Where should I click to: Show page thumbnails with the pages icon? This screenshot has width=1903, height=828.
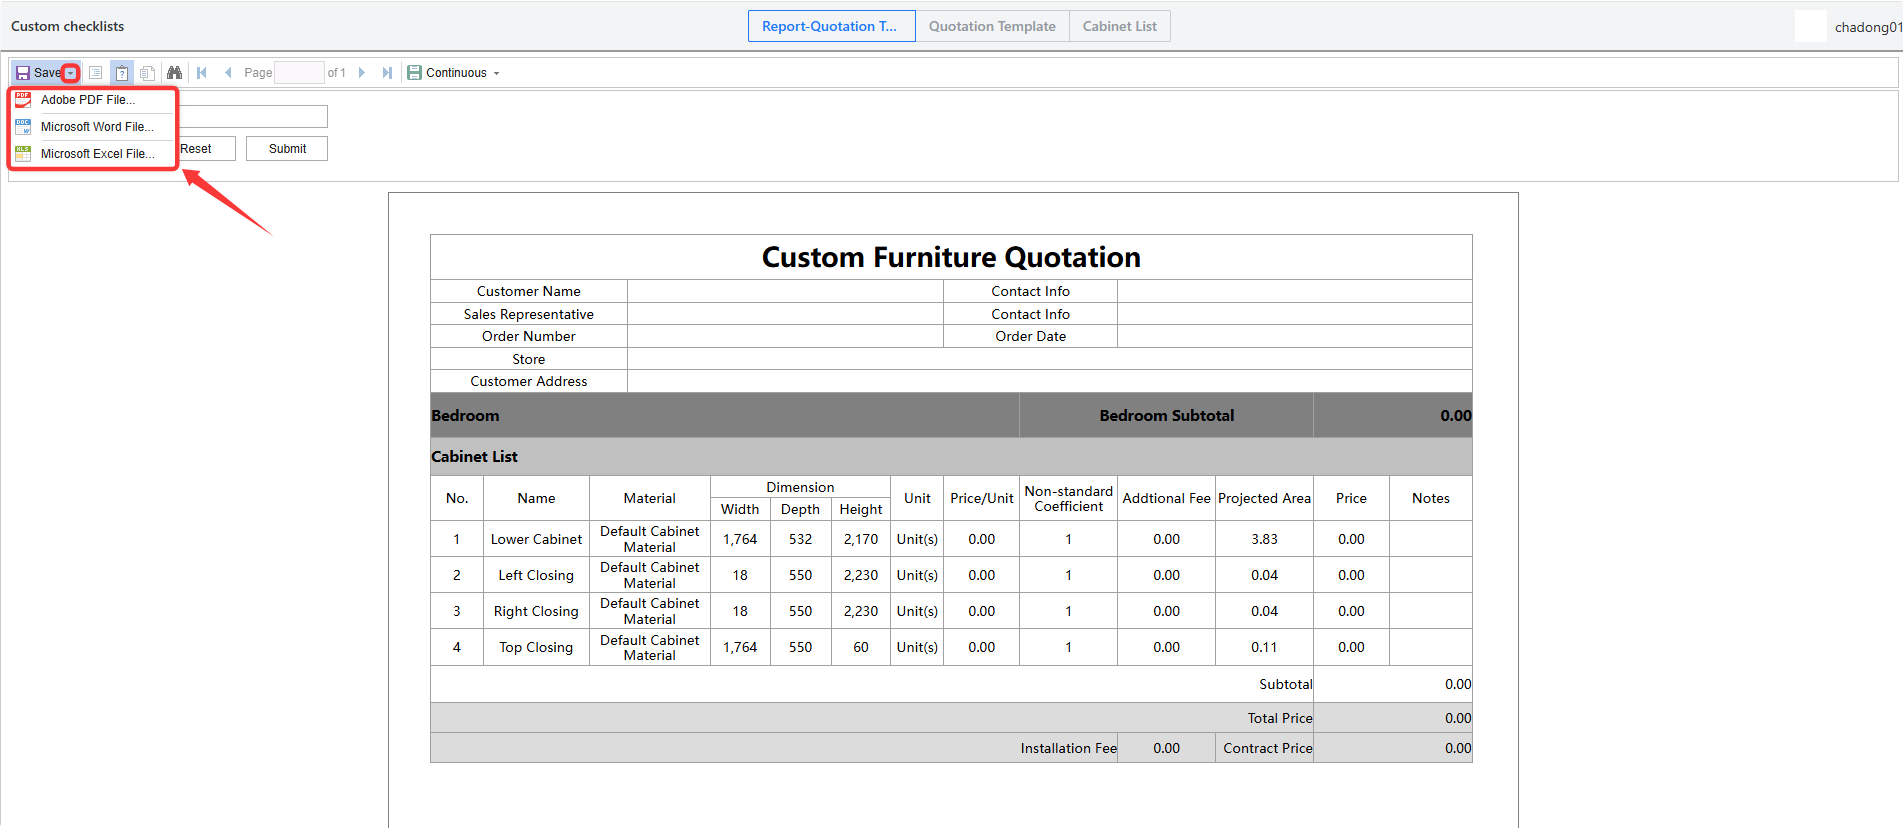pyautogui.click(x=147, y=73)
